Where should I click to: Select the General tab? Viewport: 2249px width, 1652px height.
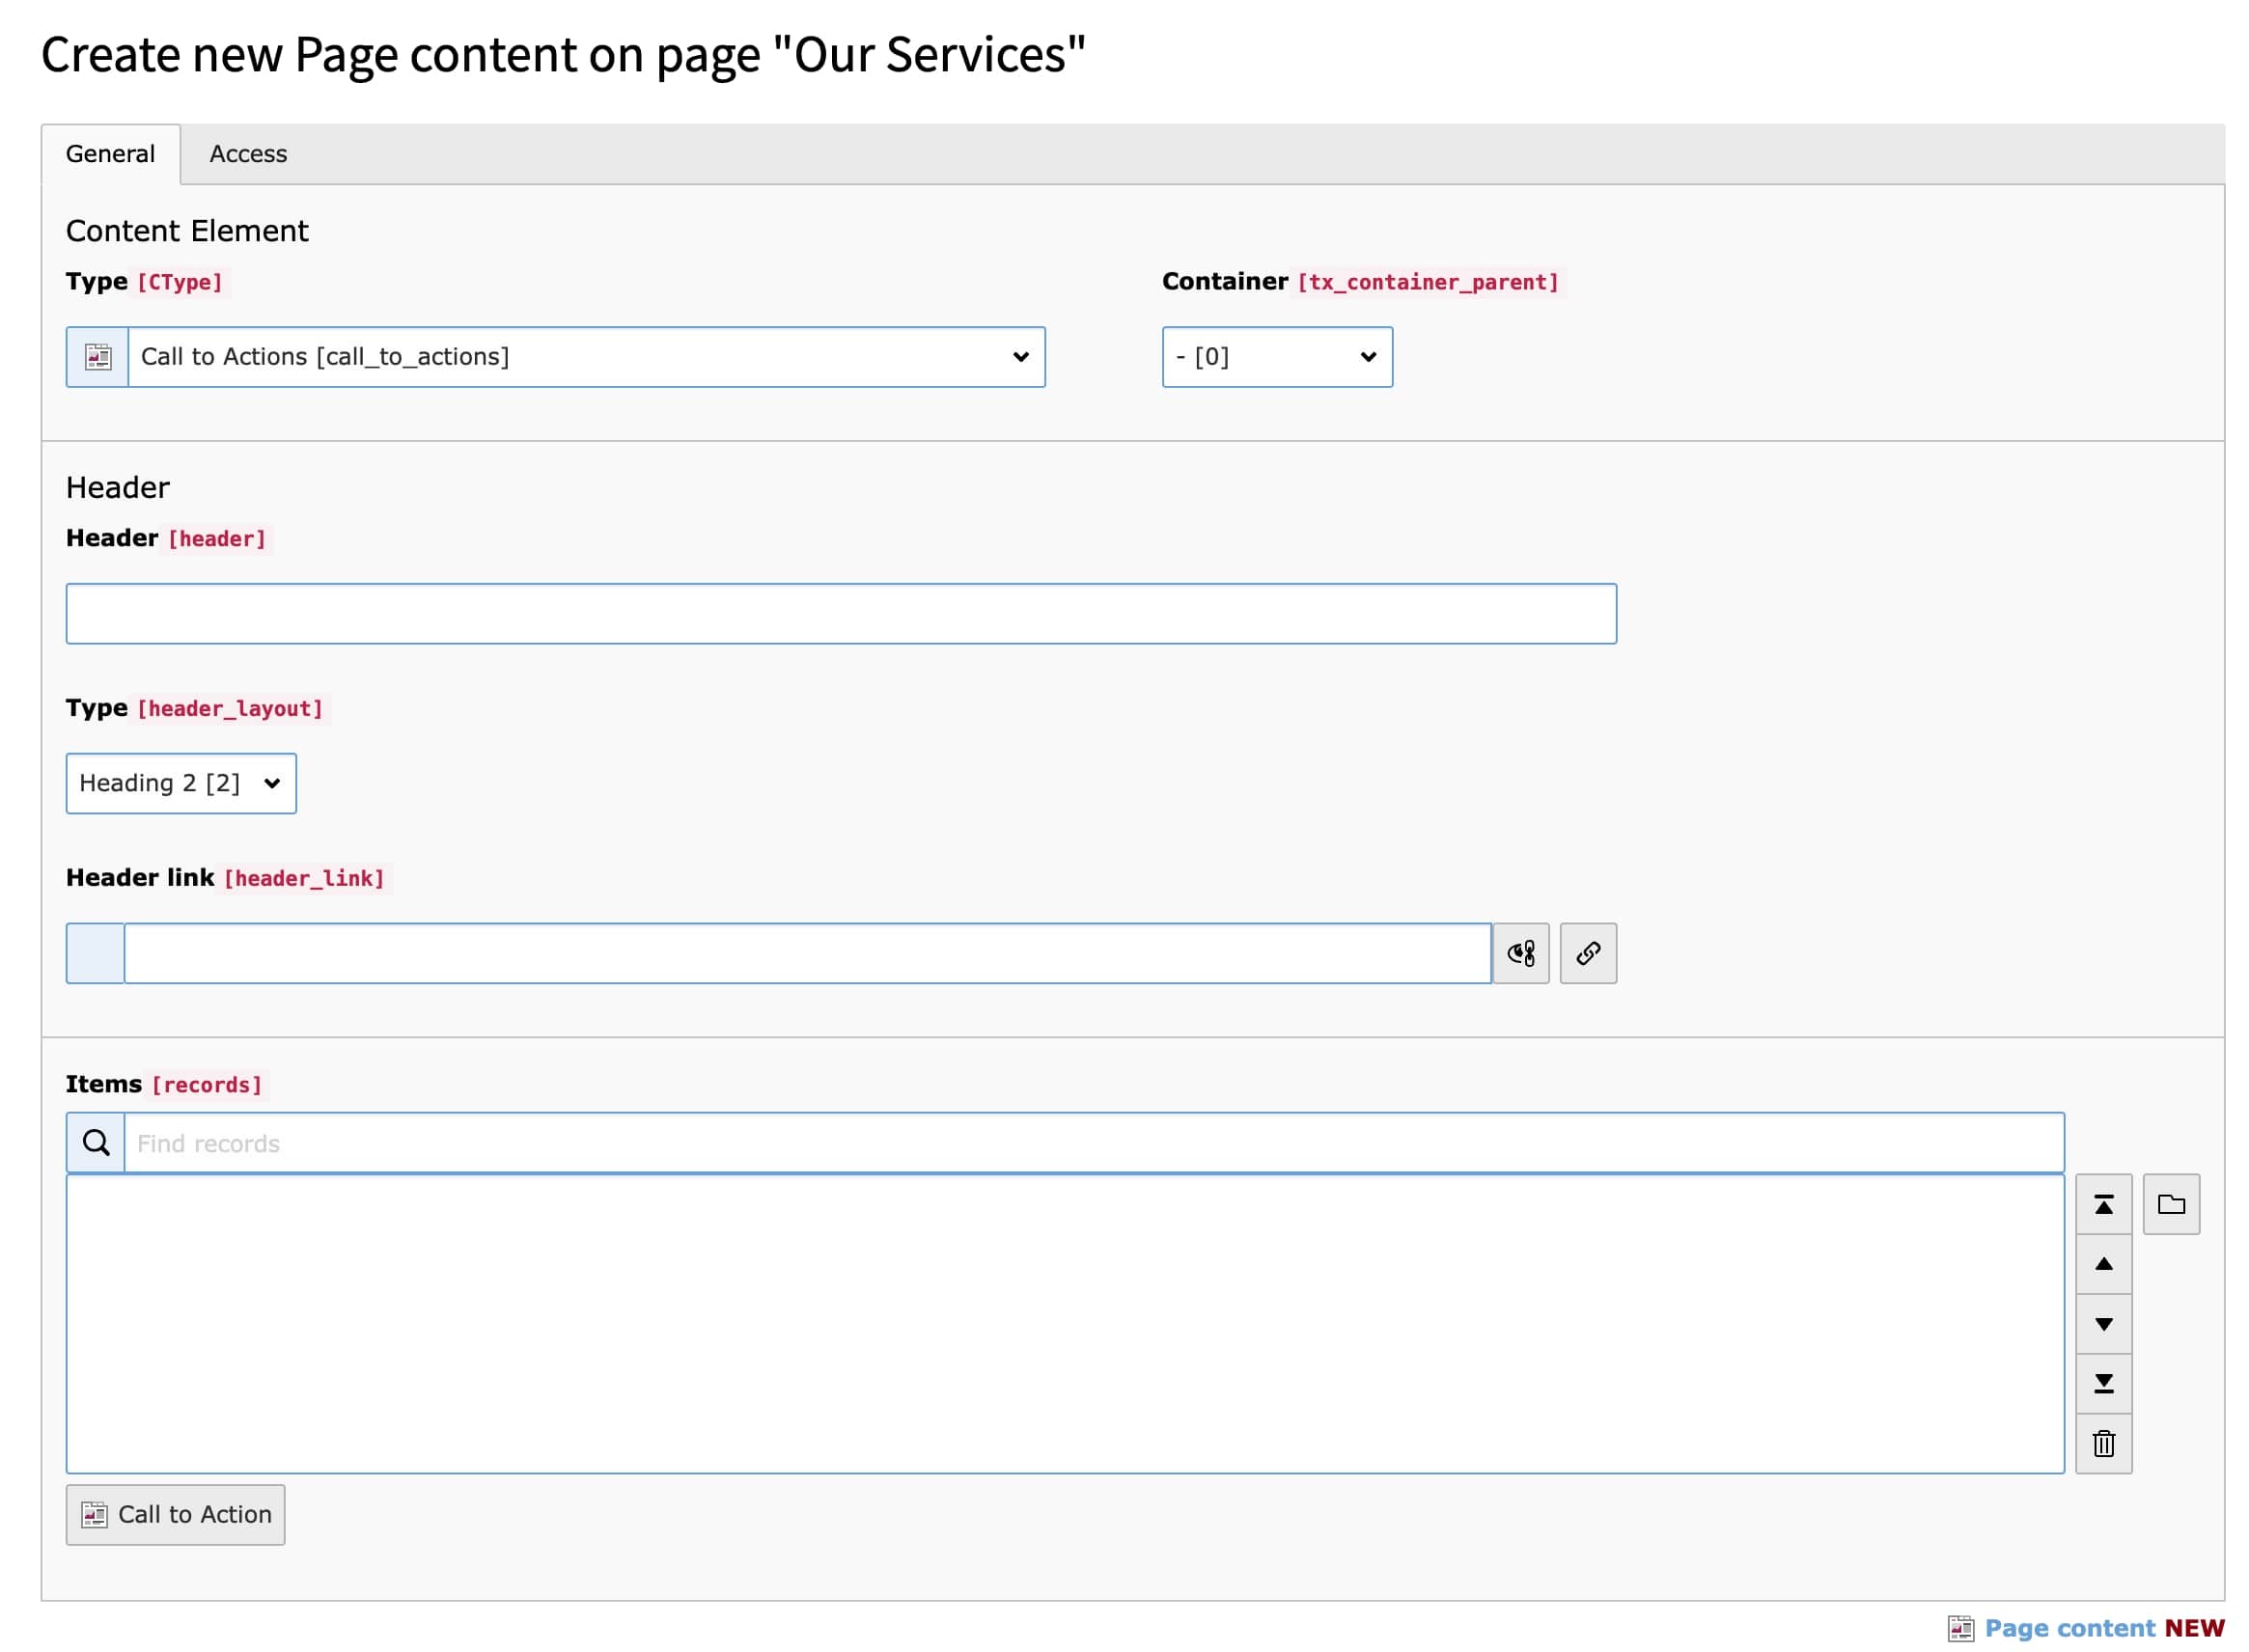coord(110,154)
